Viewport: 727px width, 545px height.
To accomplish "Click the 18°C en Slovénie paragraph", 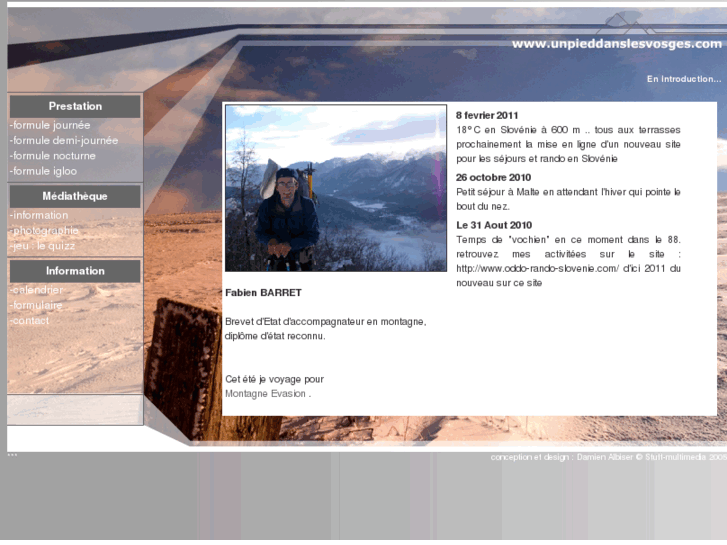I will 568,144.
